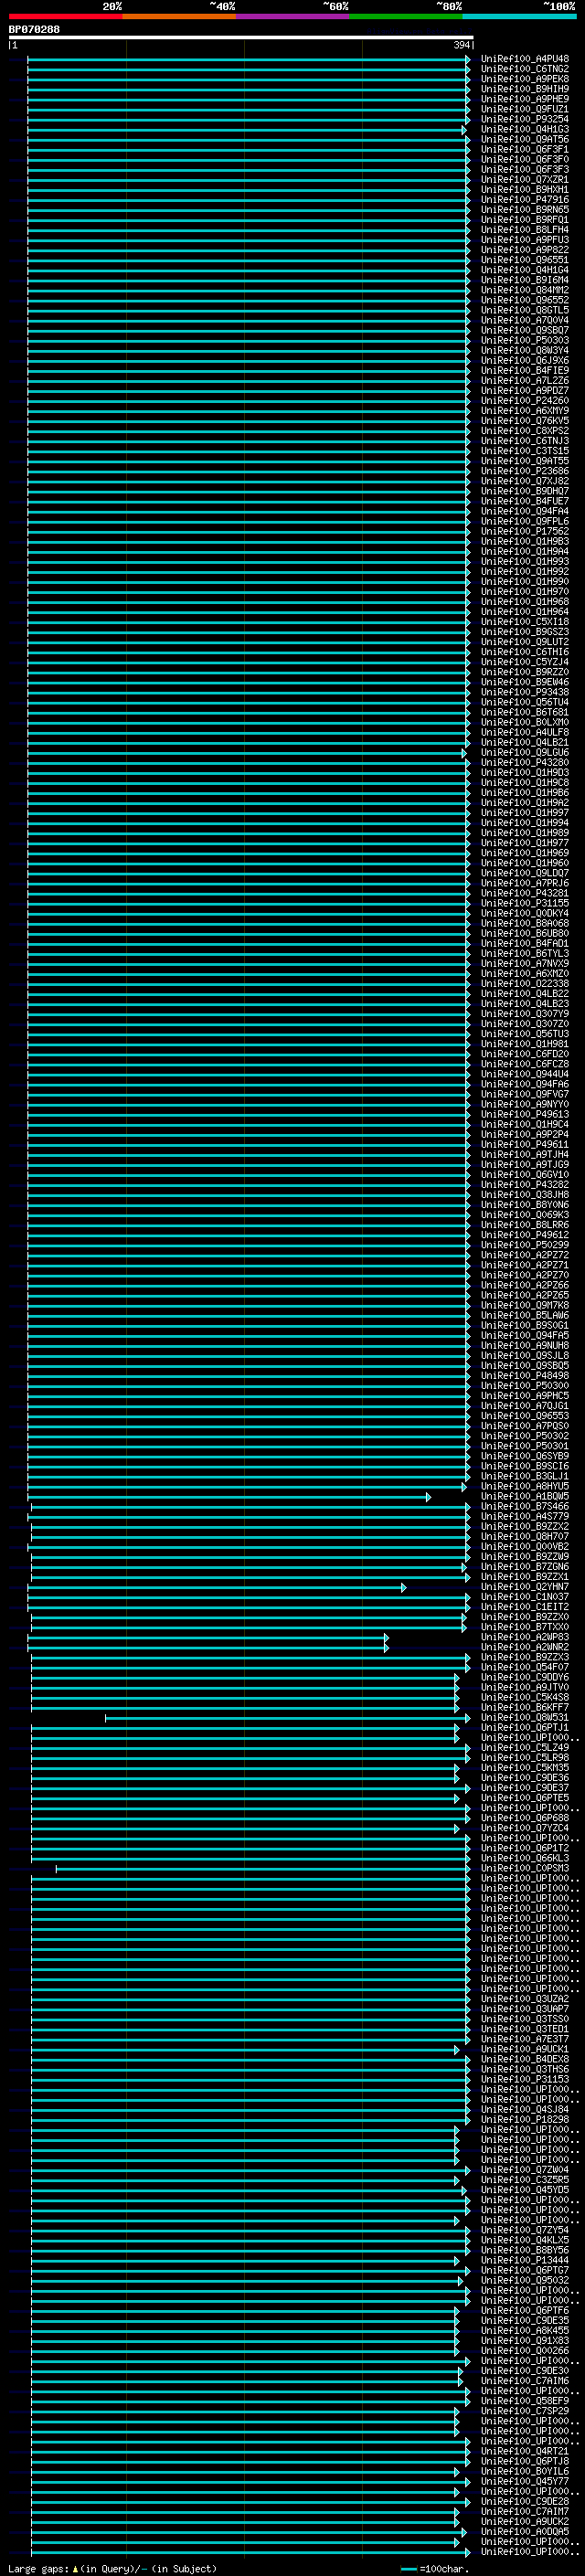Select hit label UniRef100_B3GLJ1

pos(524,1477)
